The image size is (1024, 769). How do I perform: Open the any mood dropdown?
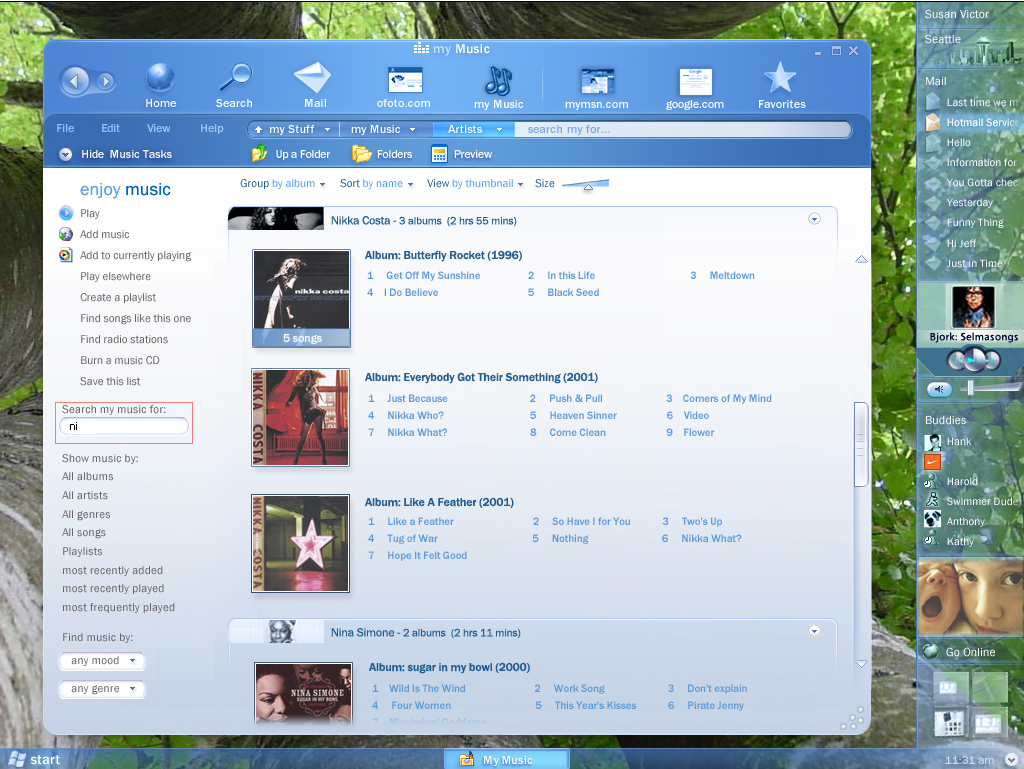coord(102,661)
